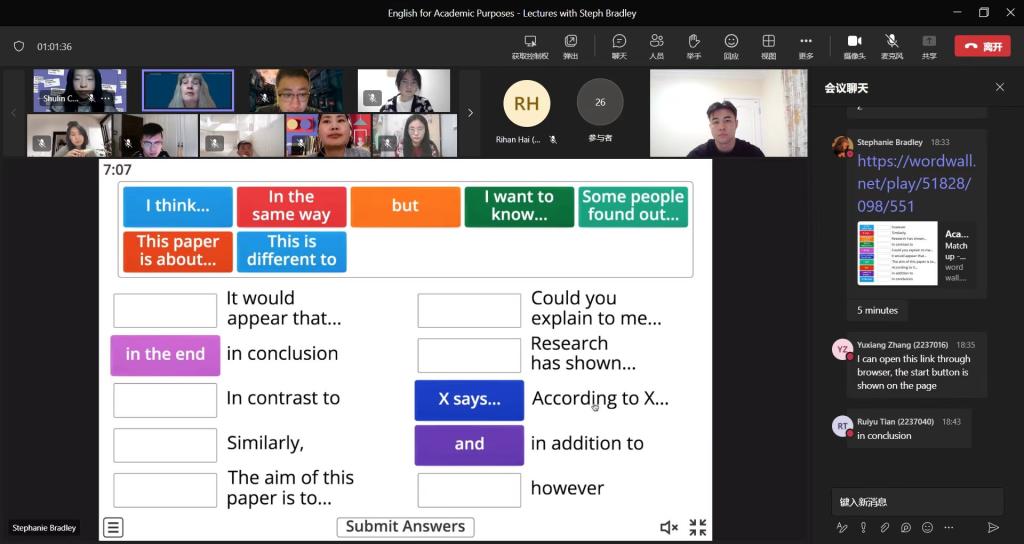Click the Pop out (弹出) icon
This screenshot has width=1024, height=544.
(570, 45)
